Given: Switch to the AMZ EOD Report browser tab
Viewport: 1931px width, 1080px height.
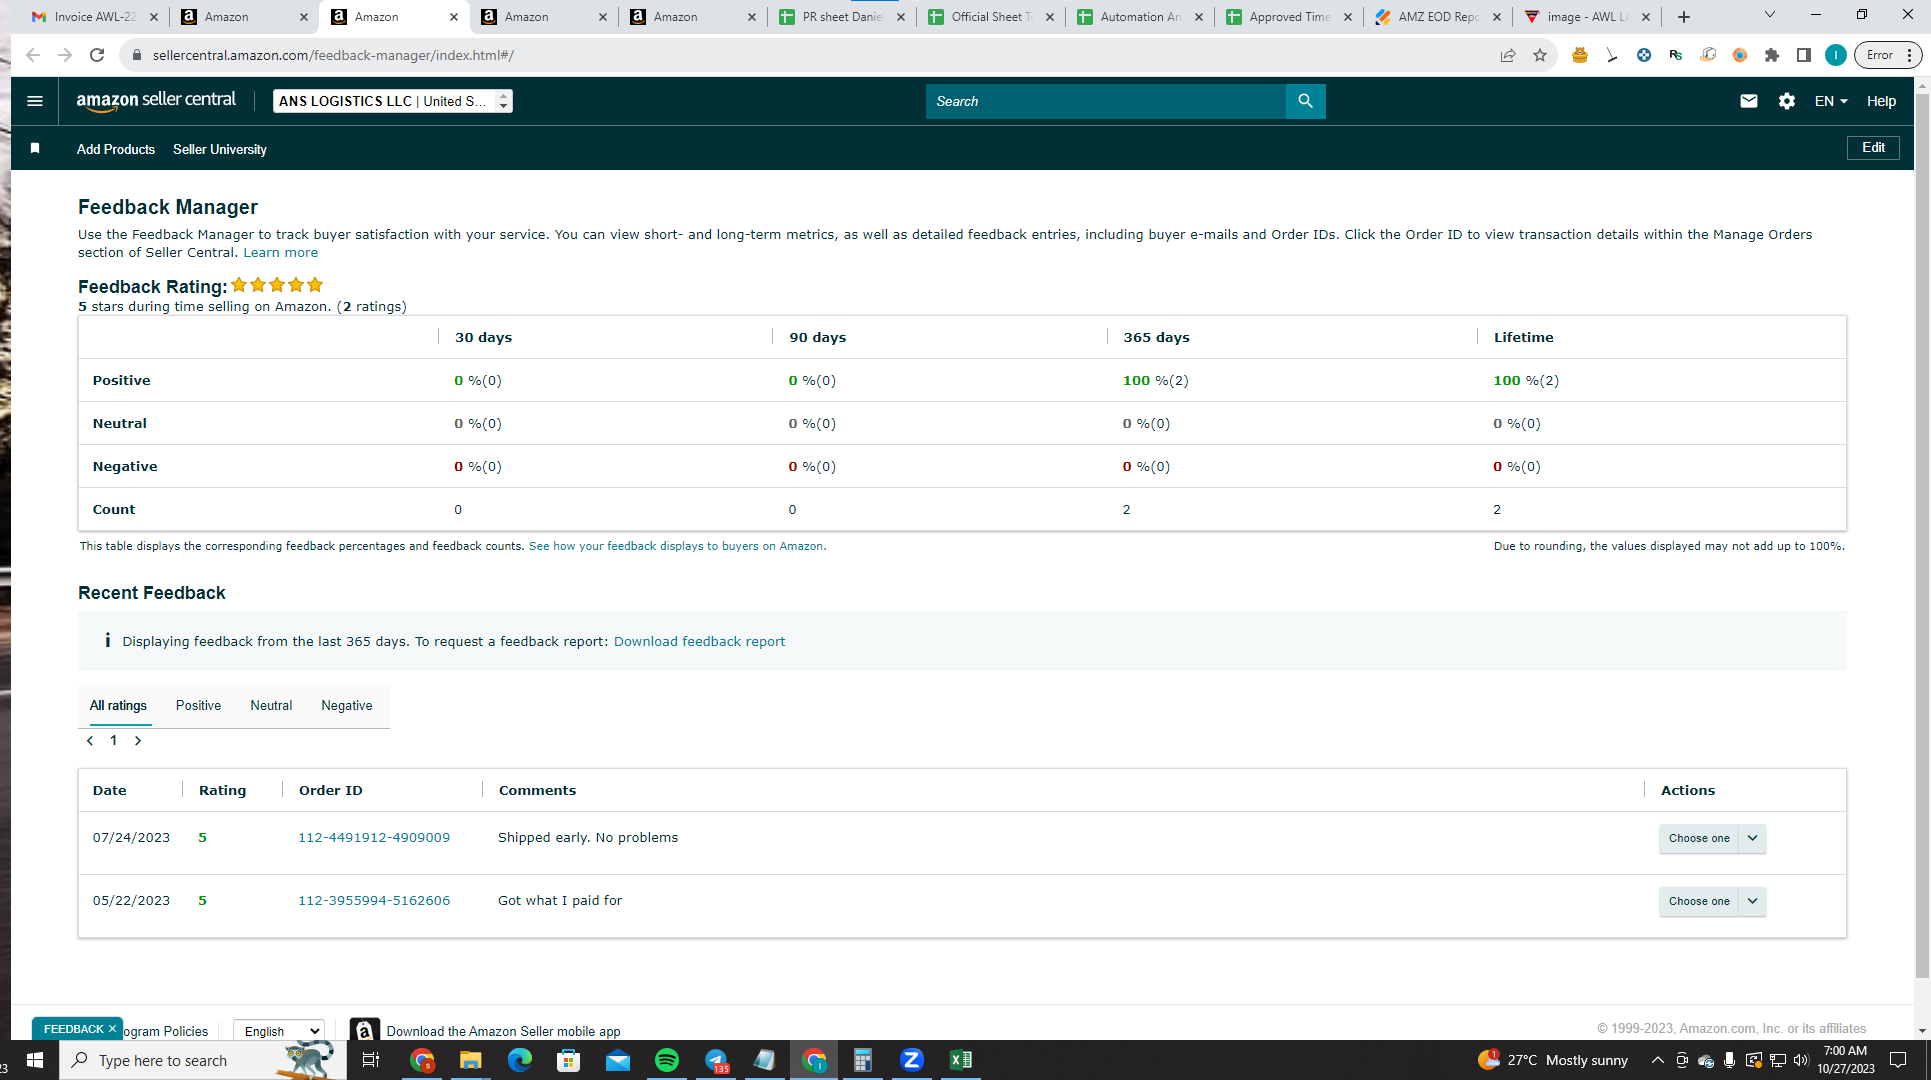Looking at the screenshot, I should (1437, 17).
